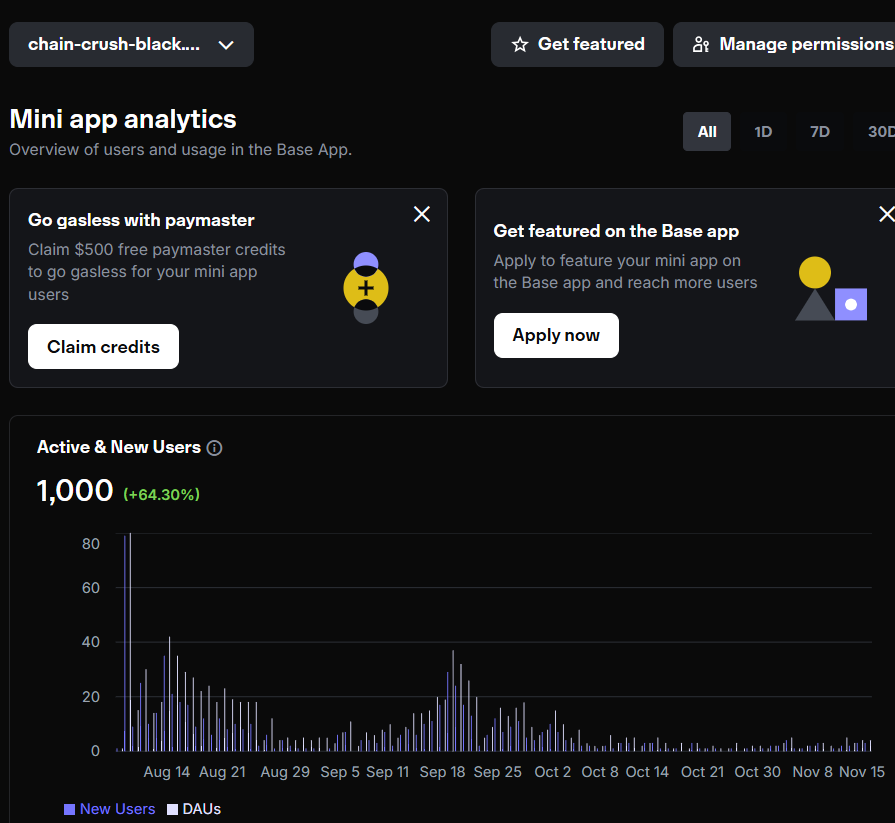Click the Oct 30 axis label
895x823 pixels.
pos(757,772)
